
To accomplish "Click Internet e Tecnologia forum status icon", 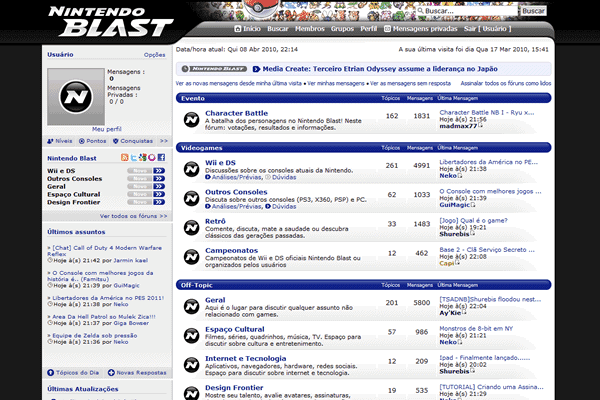I will 191,365.
